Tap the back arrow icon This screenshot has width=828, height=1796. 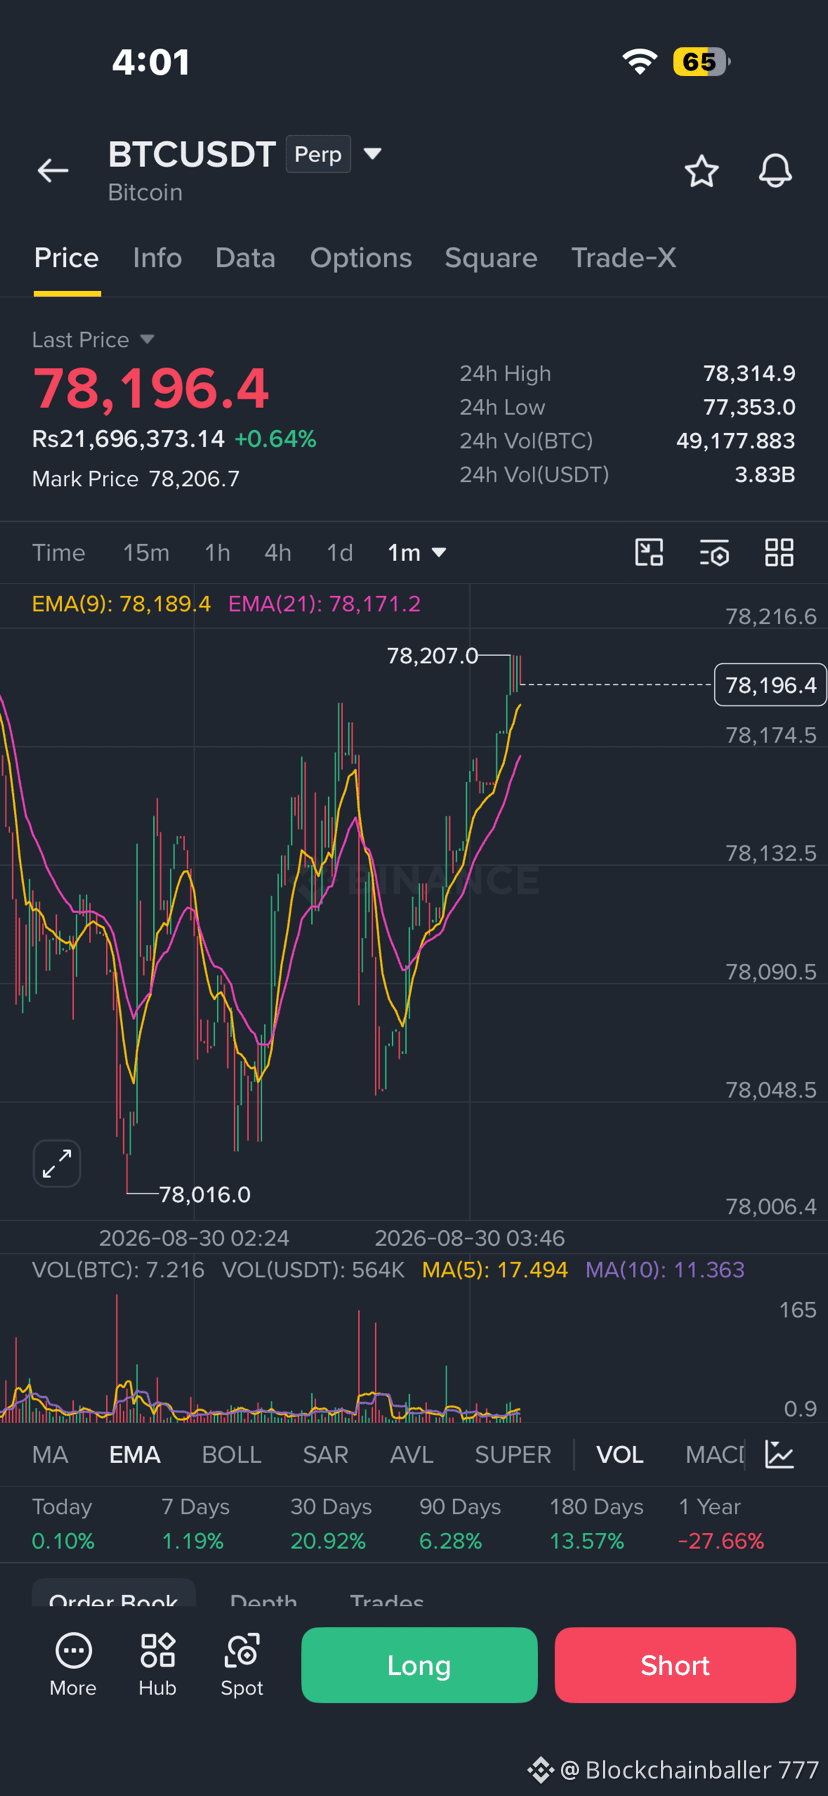pos(53,171)
